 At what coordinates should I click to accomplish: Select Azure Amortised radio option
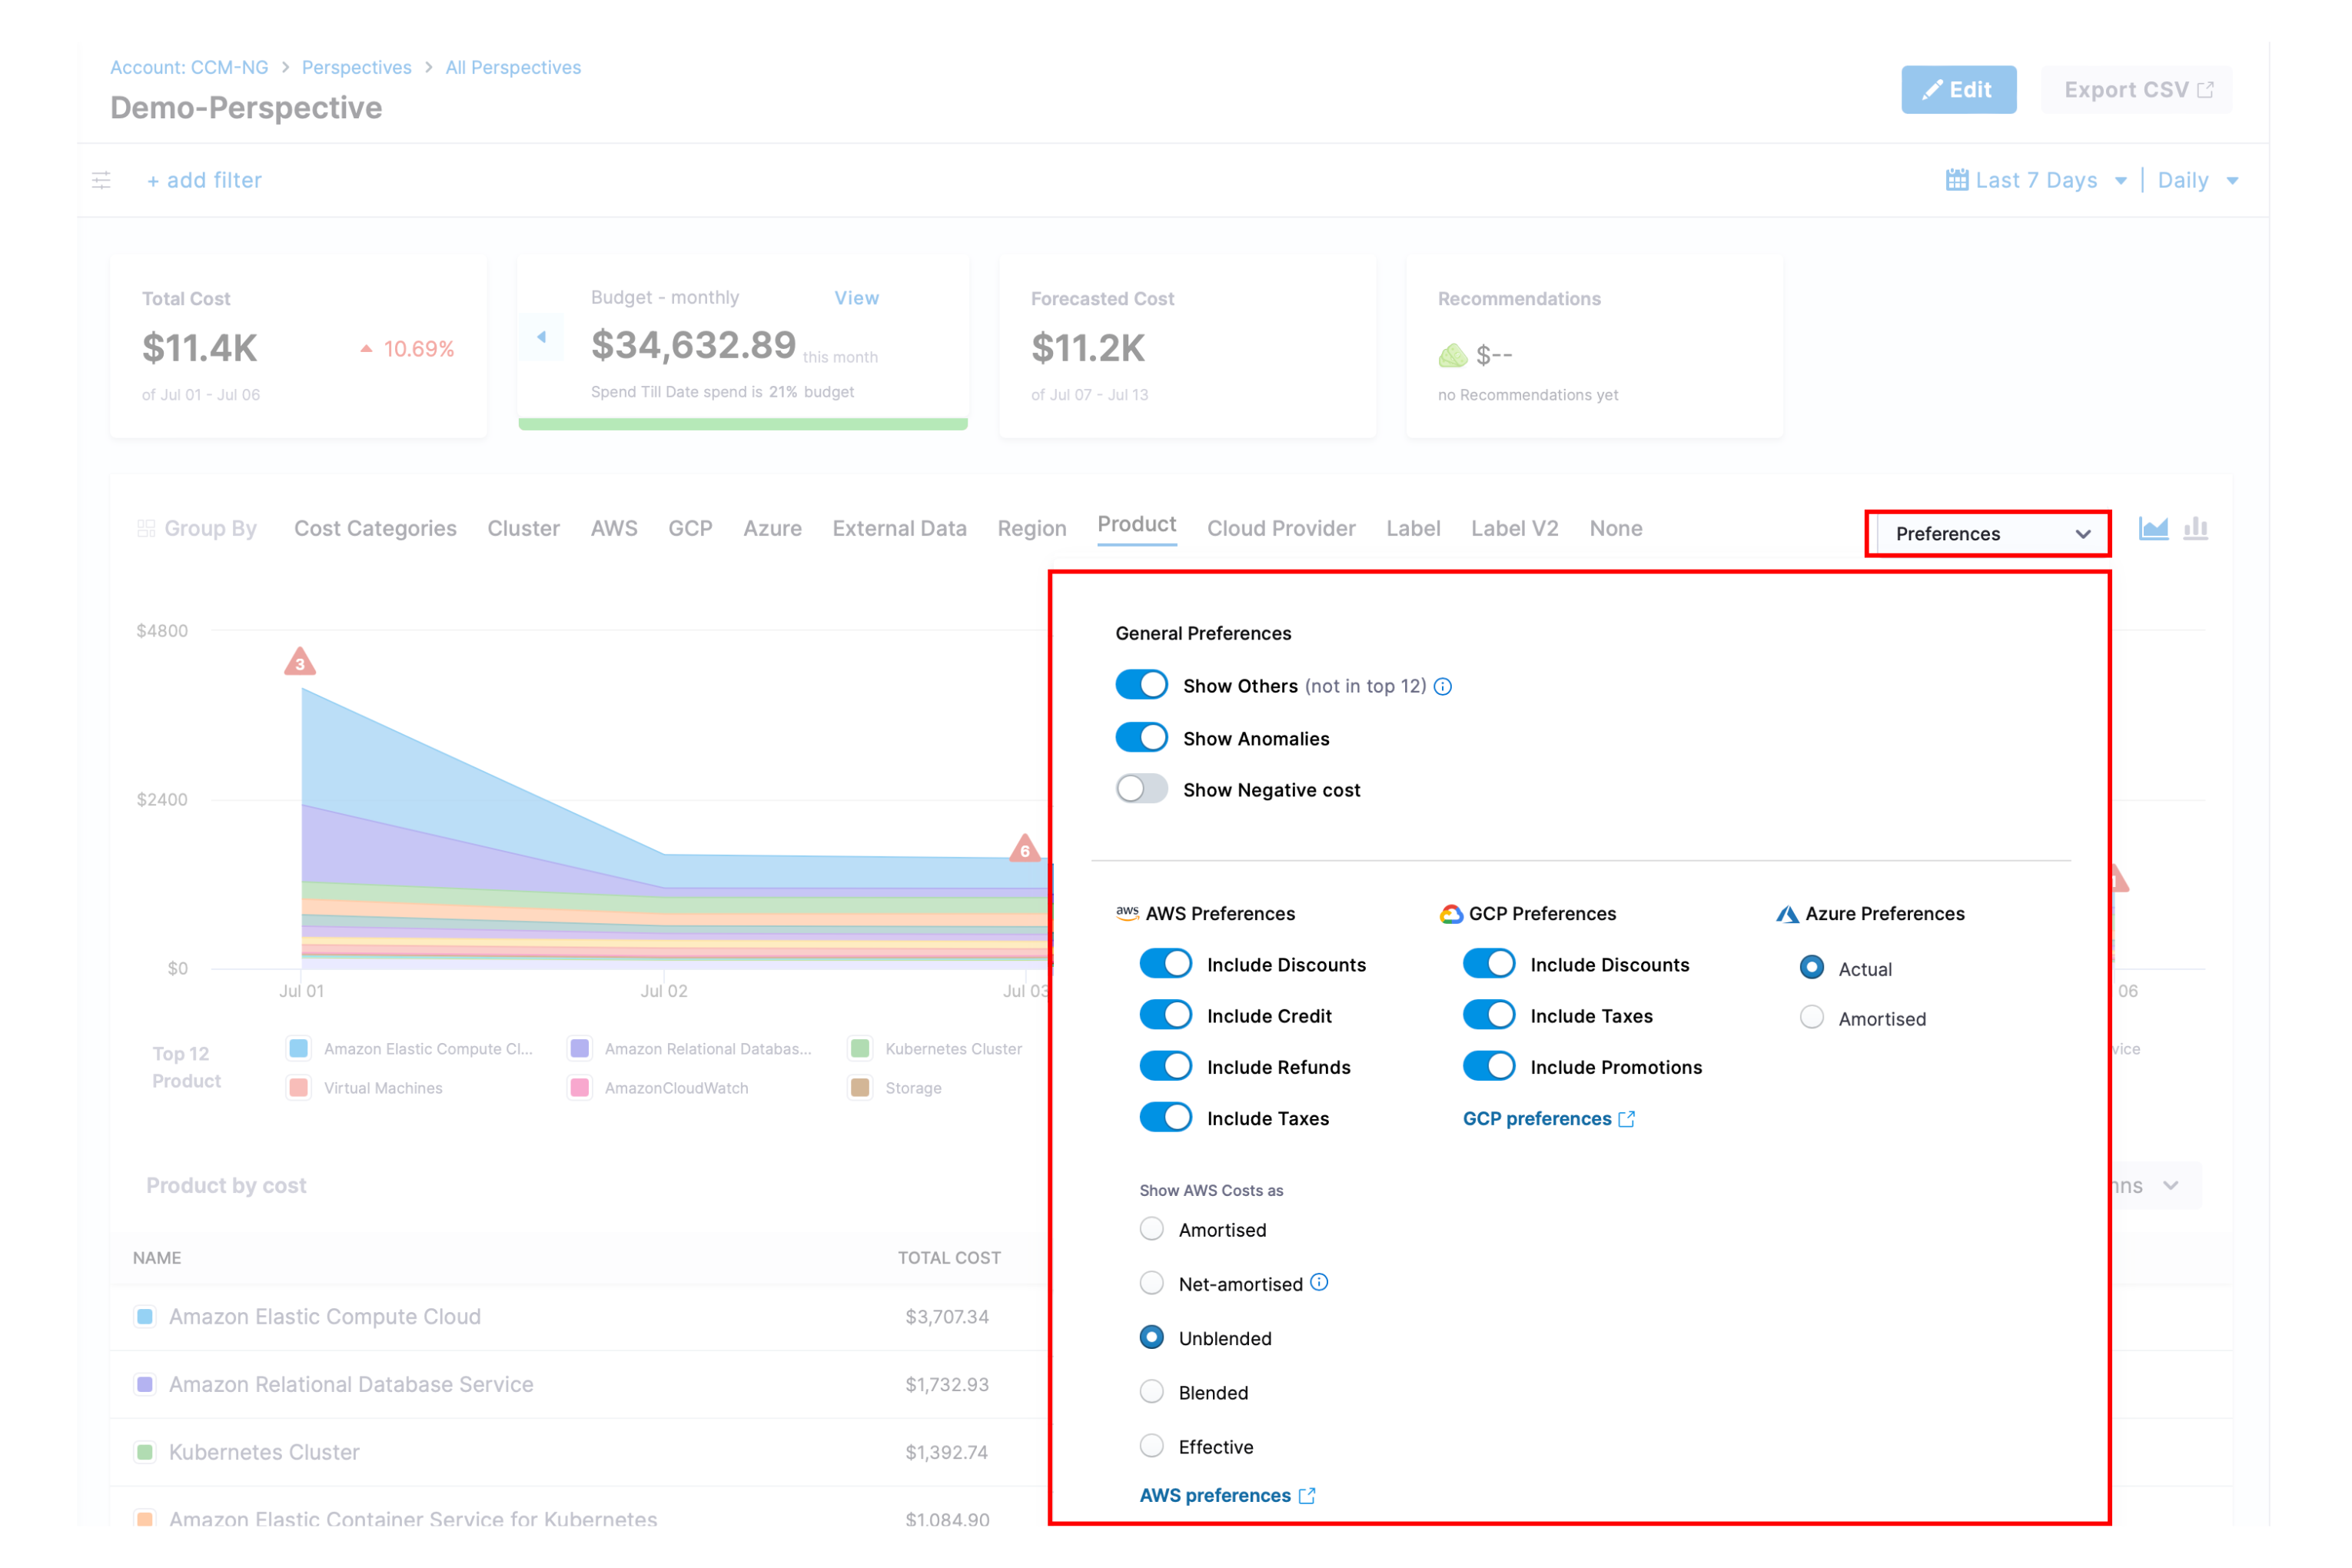tap(1811, 1018)
